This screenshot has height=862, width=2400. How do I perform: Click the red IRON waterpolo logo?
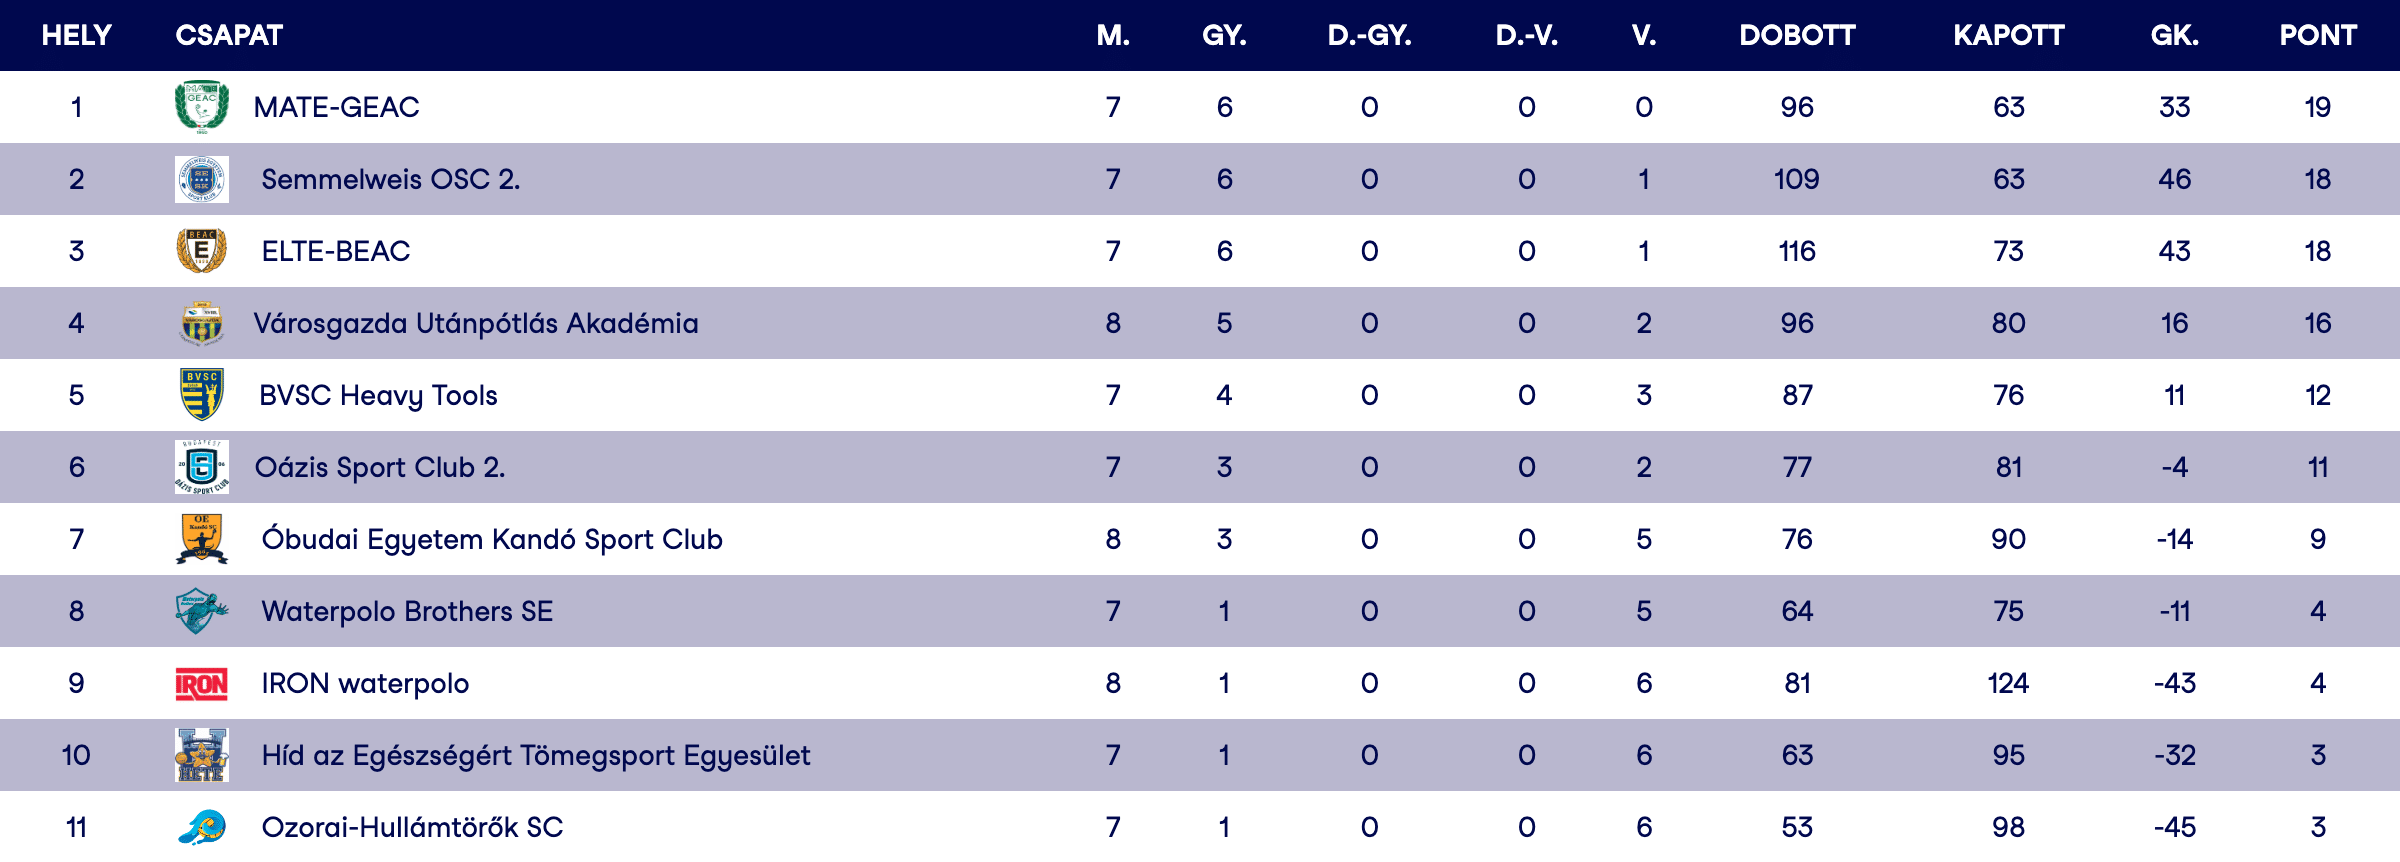(202, 684)
